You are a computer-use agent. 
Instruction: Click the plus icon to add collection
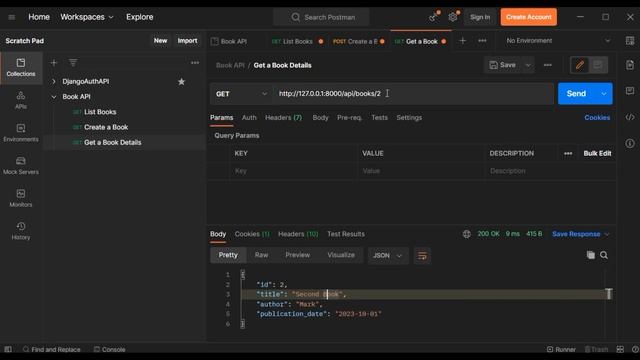(54, 63)
